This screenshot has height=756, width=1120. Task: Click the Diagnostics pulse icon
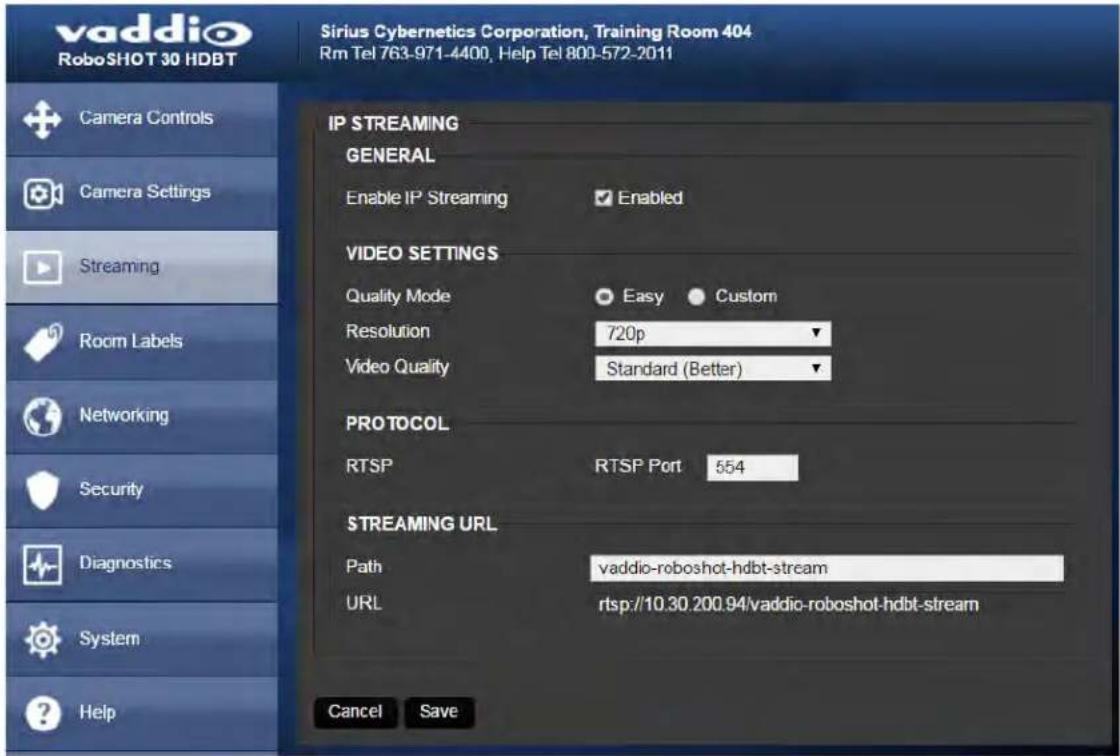pos(43,565)
